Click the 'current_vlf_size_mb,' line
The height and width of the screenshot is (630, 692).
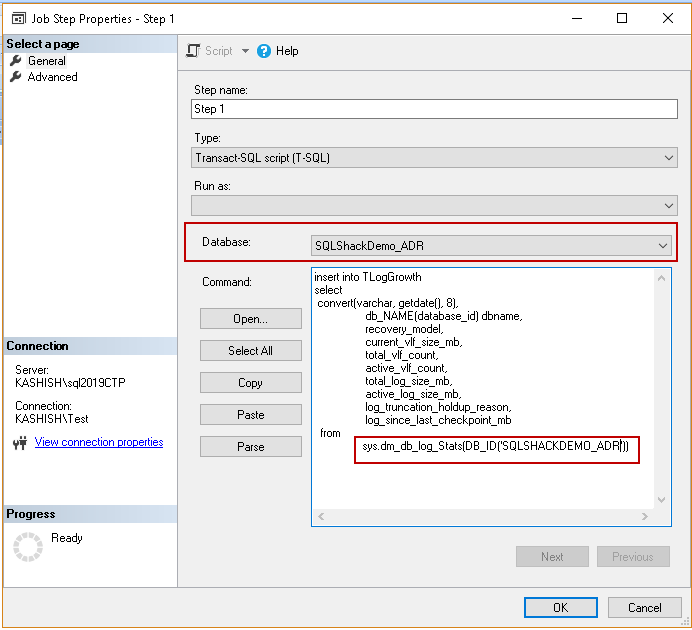[414, 342]
